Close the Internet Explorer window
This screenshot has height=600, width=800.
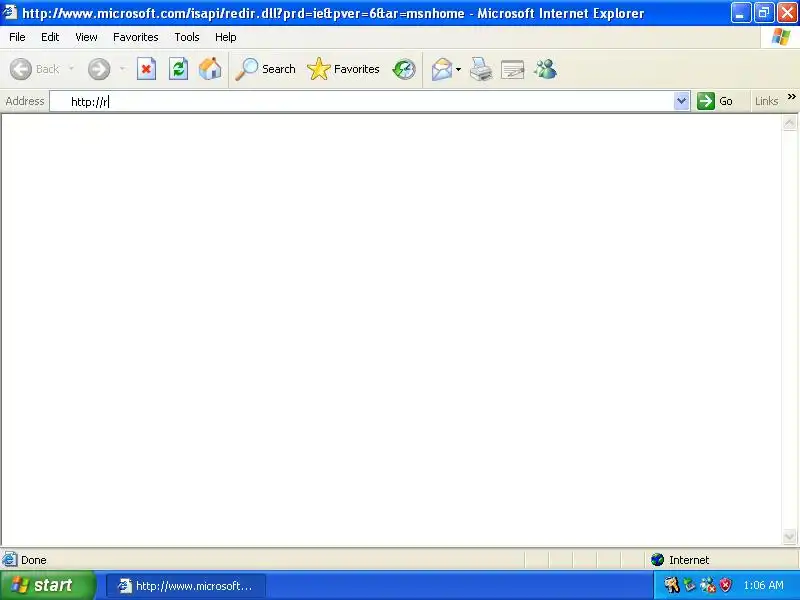point(787,13)
